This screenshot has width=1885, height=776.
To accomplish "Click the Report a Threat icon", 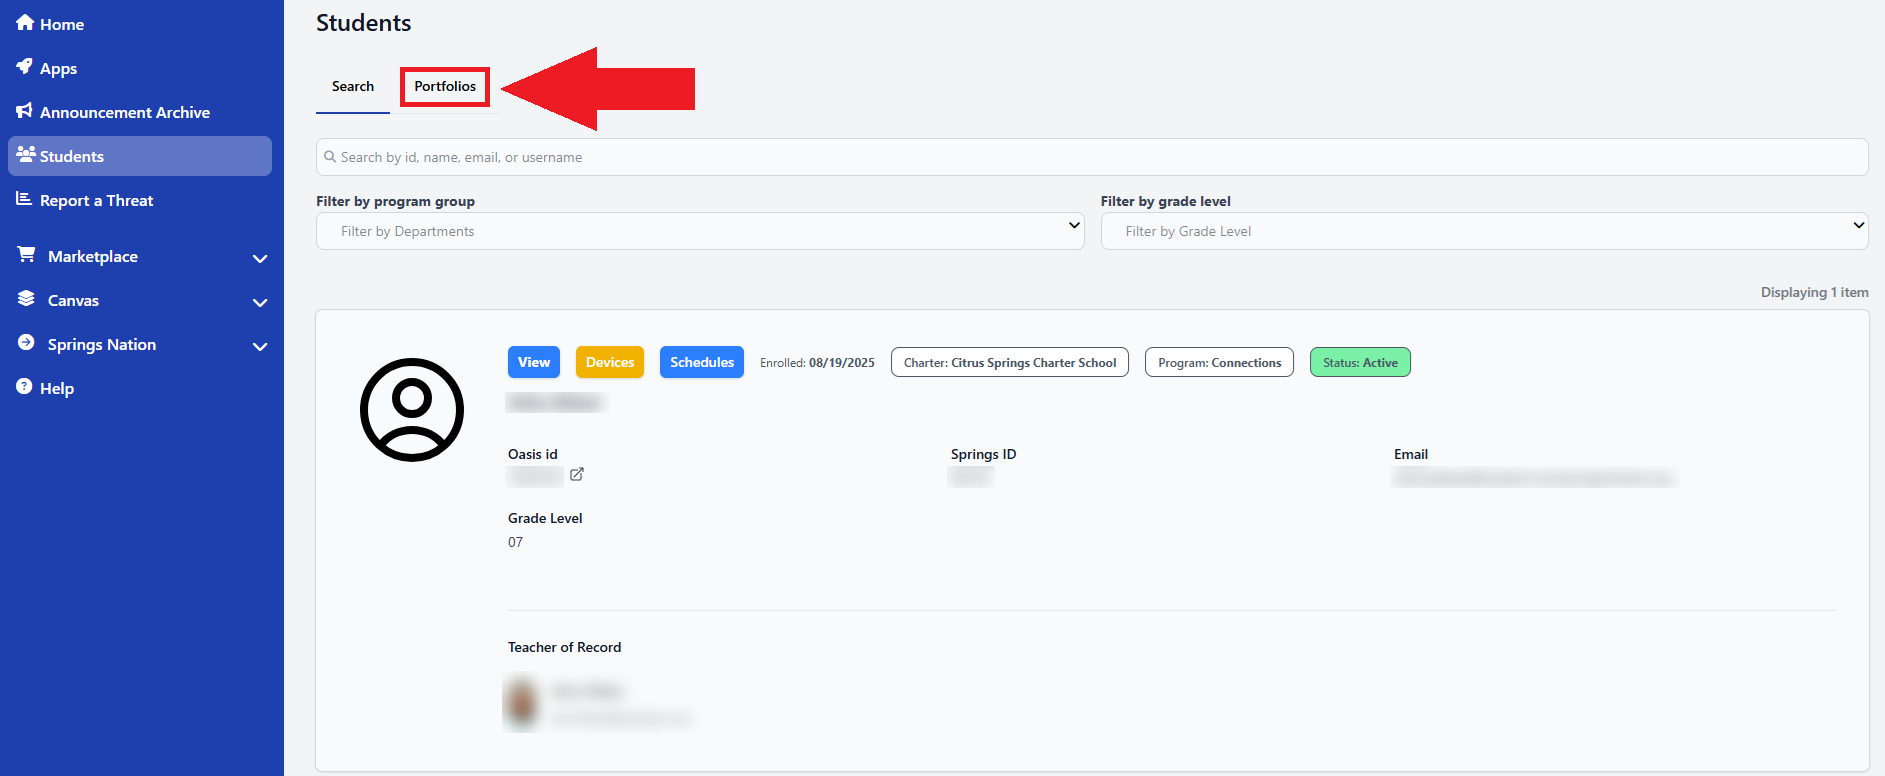I will click(x=25, y=199).
